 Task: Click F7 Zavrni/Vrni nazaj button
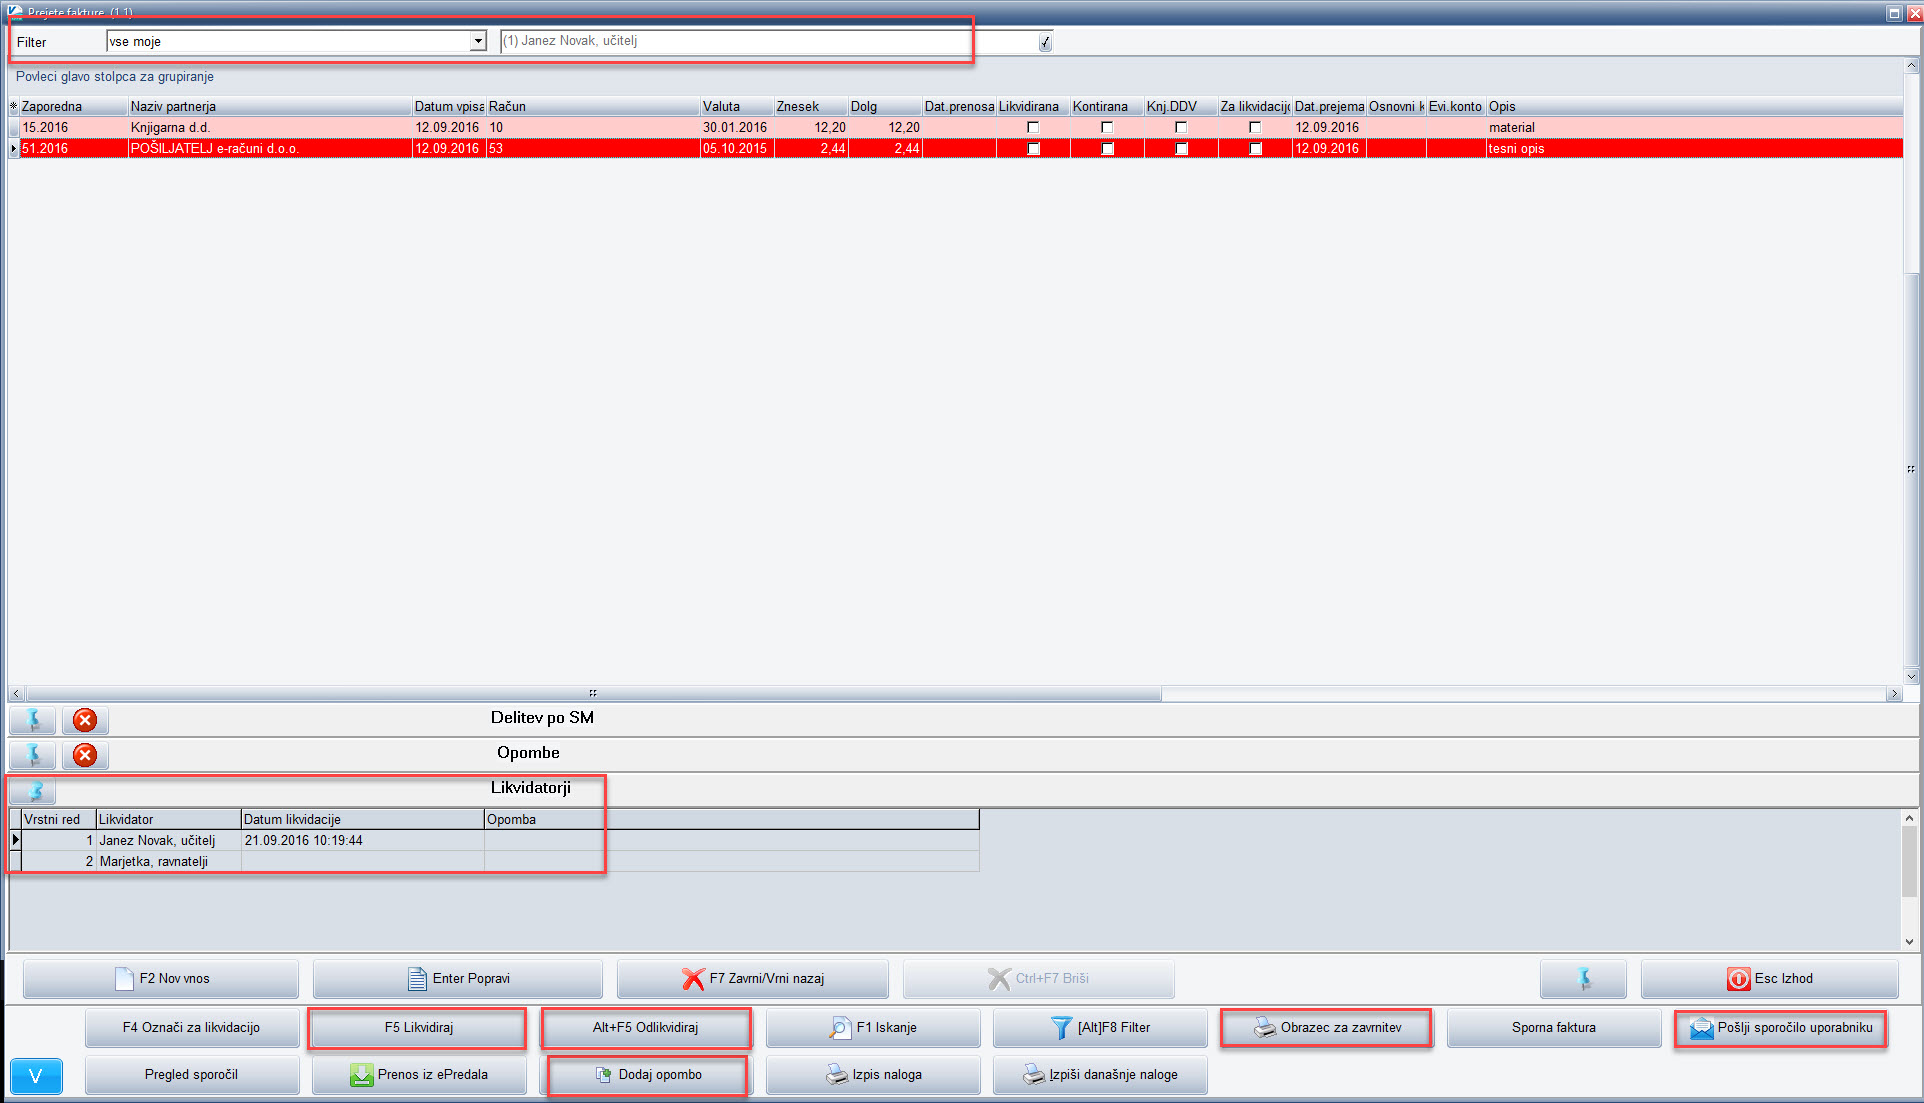752,979
